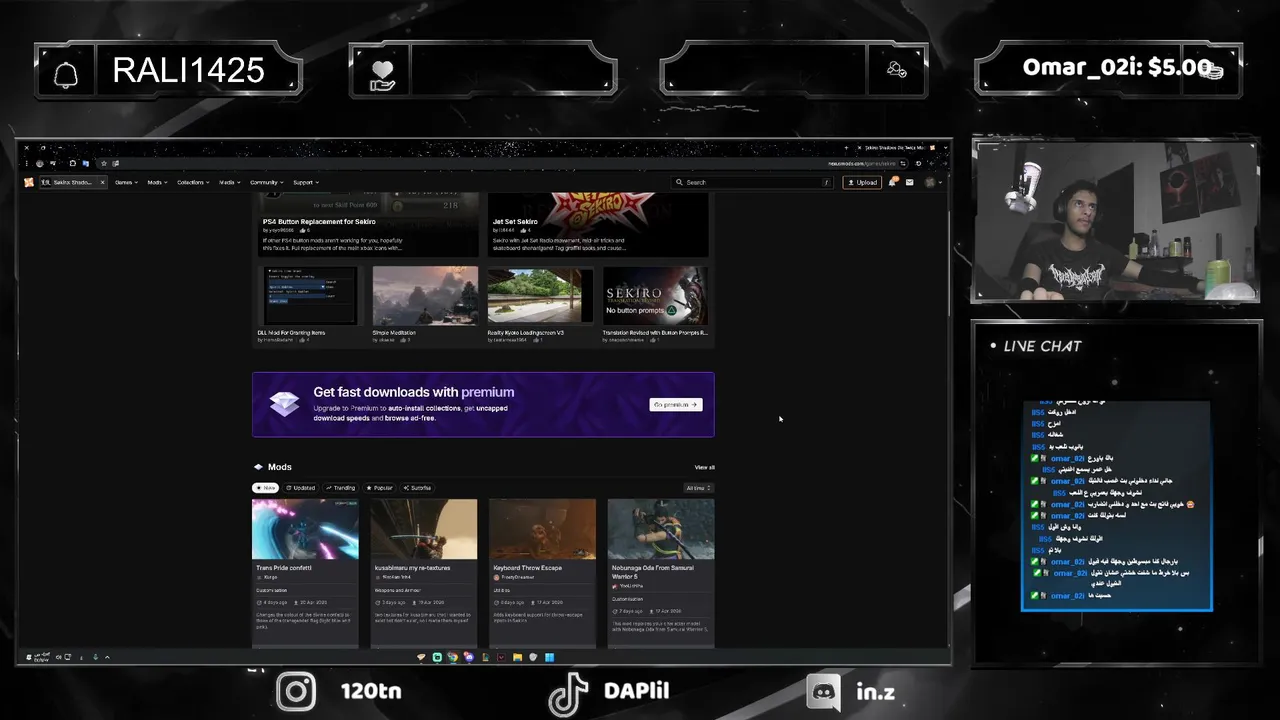Image resolution: width=1280 pixels, height=720 pixels.
Task: Click the kusabimaru my re-textures title
Action: pyautogui.click(x=413, y=568)
